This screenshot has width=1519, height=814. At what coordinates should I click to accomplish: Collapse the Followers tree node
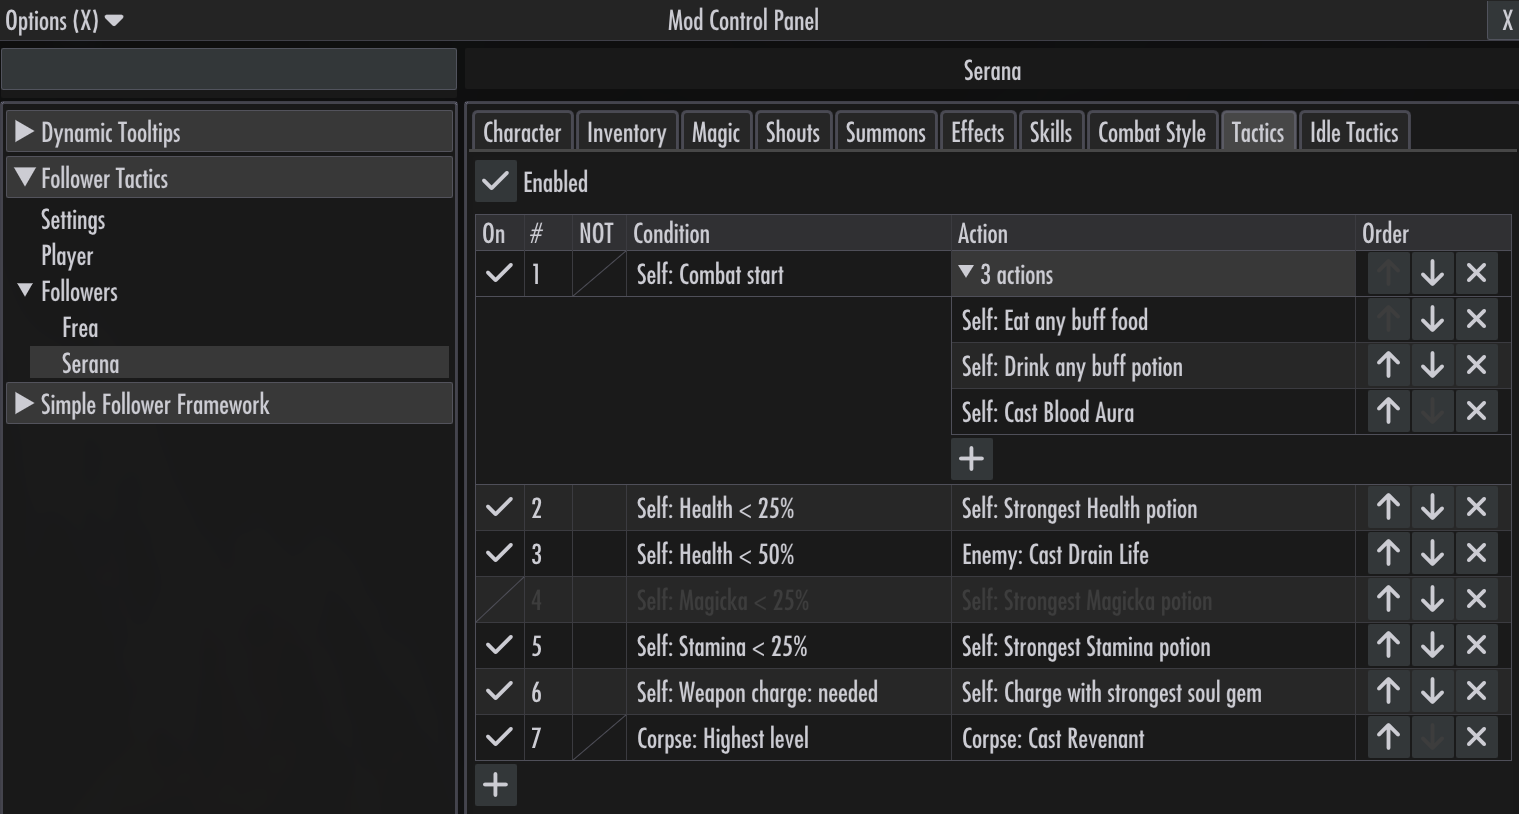pyautogui.click(x=25, y=291)
